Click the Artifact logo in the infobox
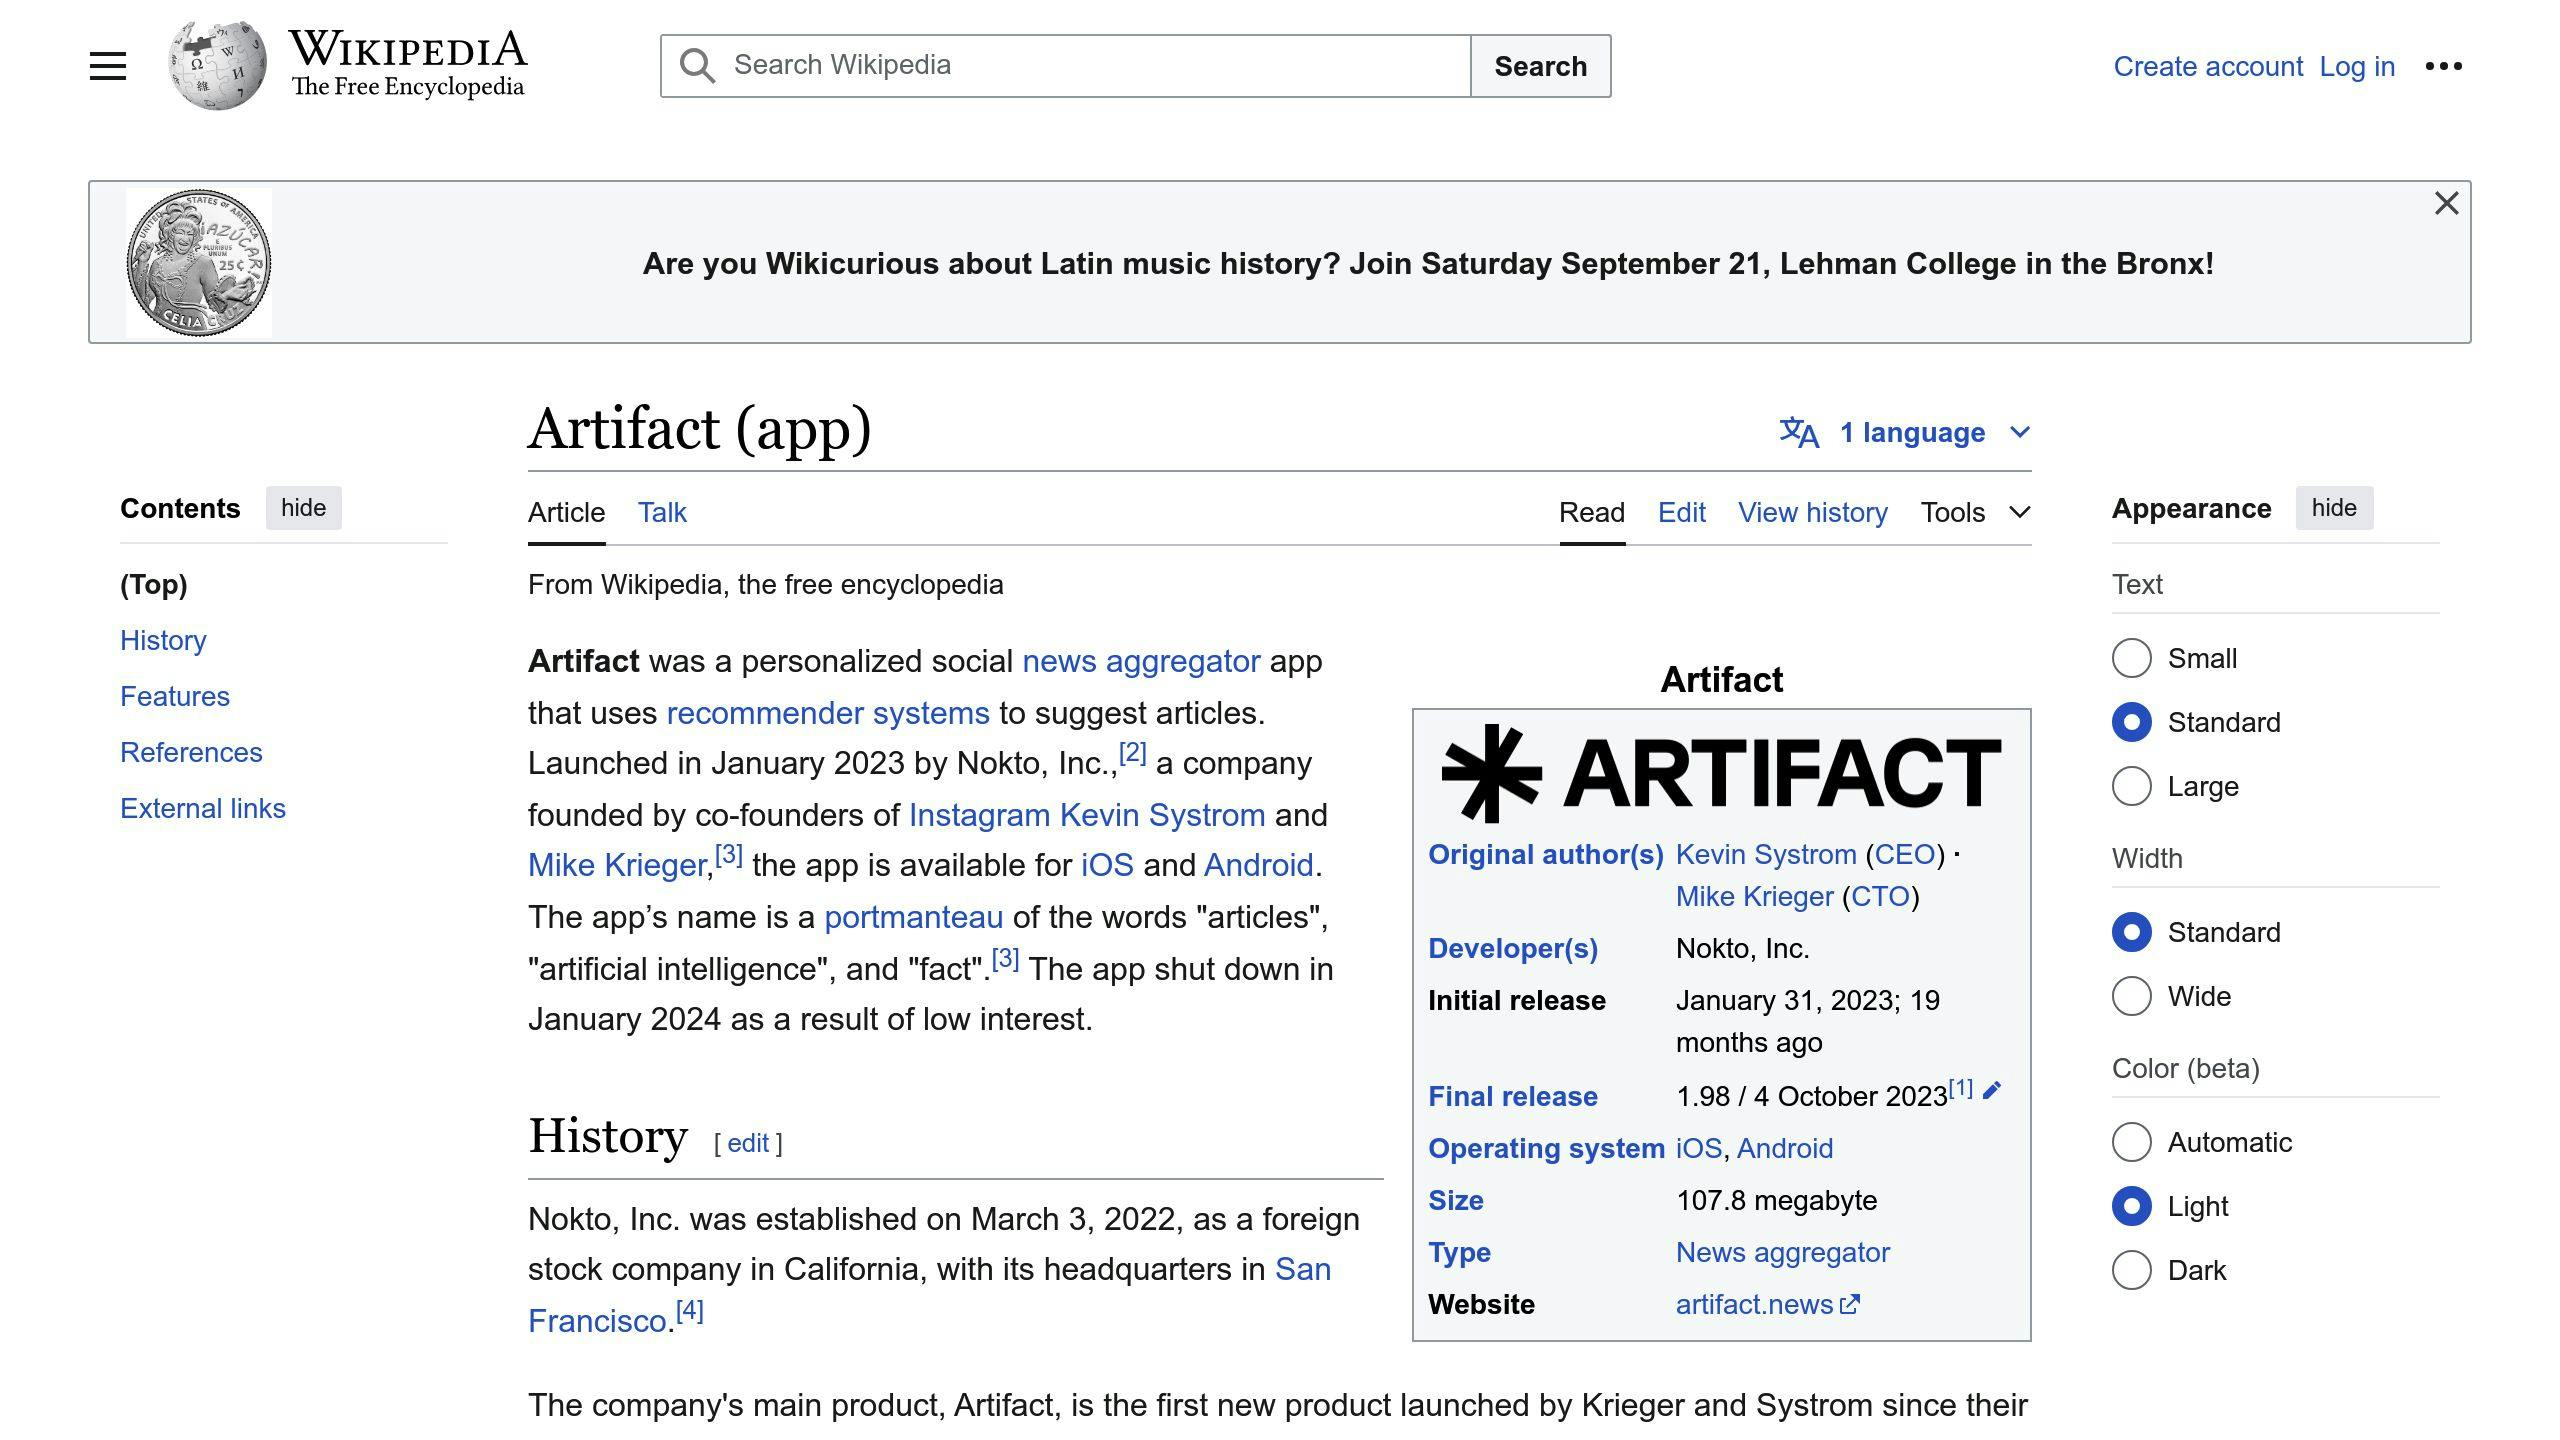Image resolution: width=2560 pixels, height=1440 pixels. (1721, 772)
